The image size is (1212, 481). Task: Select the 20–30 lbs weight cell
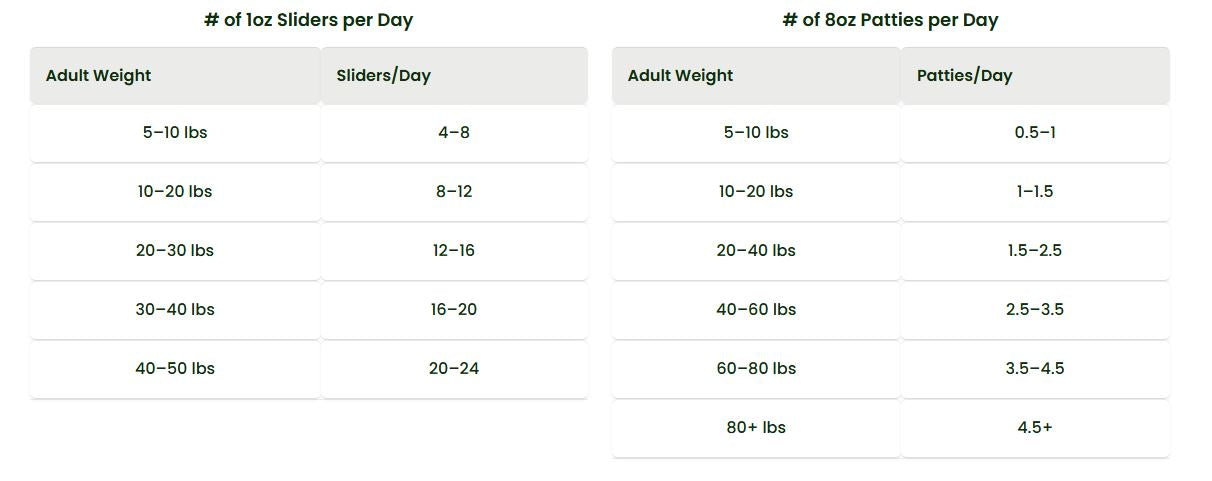click(x=175, y=250)
